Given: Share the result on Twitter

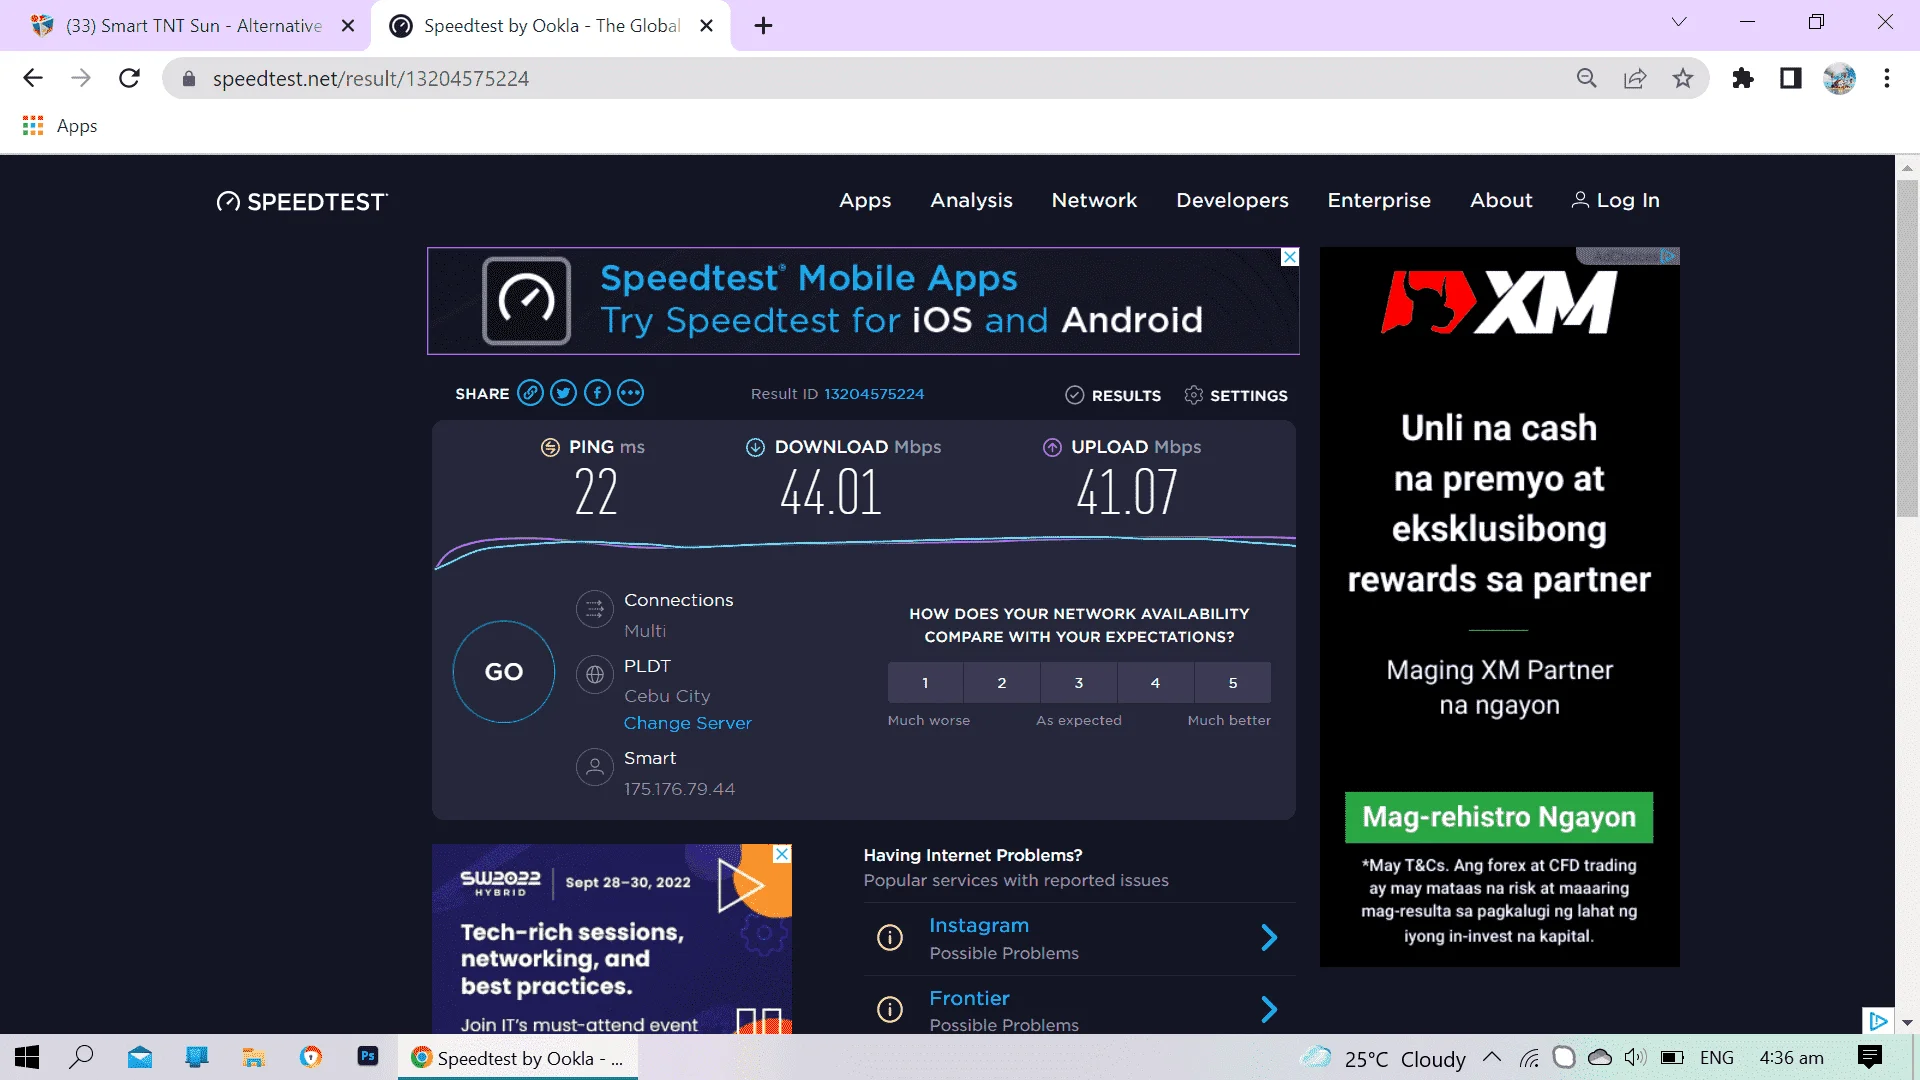Looking at the screenshot, I should pyautogui.click(x=564, y=393).
